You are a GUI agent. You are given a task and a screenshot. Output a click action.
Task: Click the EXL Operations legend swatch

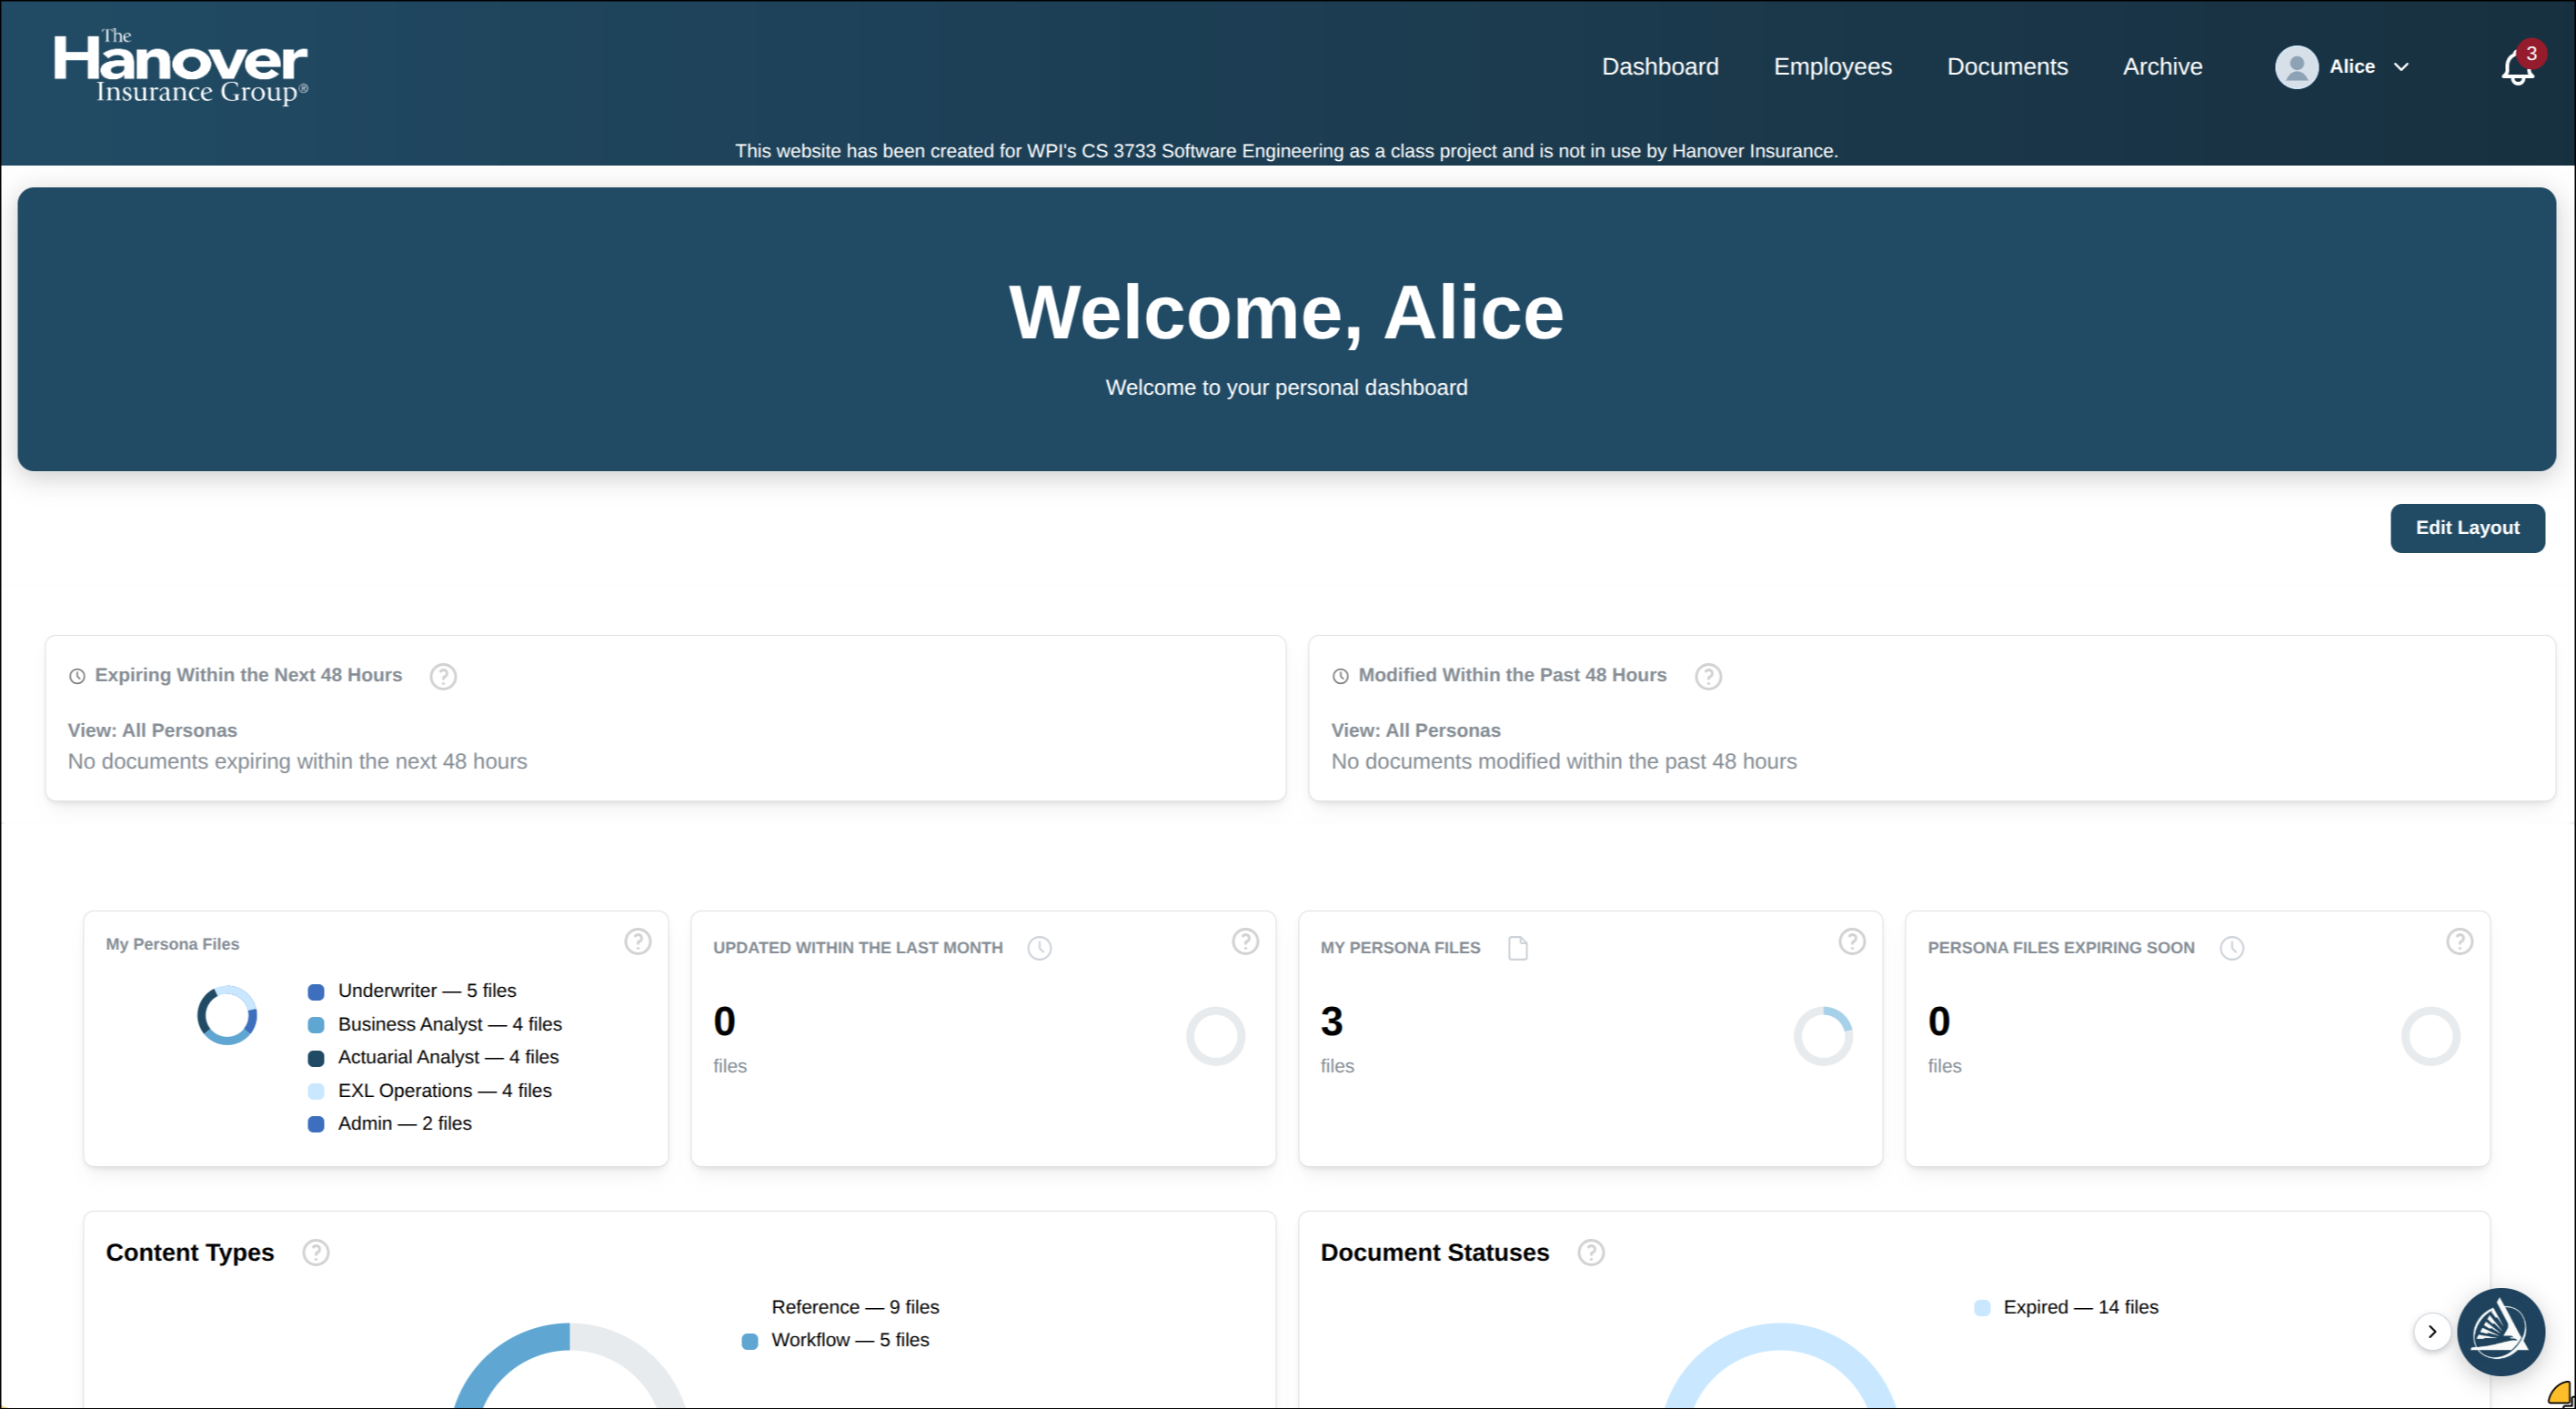point(316,1091)
